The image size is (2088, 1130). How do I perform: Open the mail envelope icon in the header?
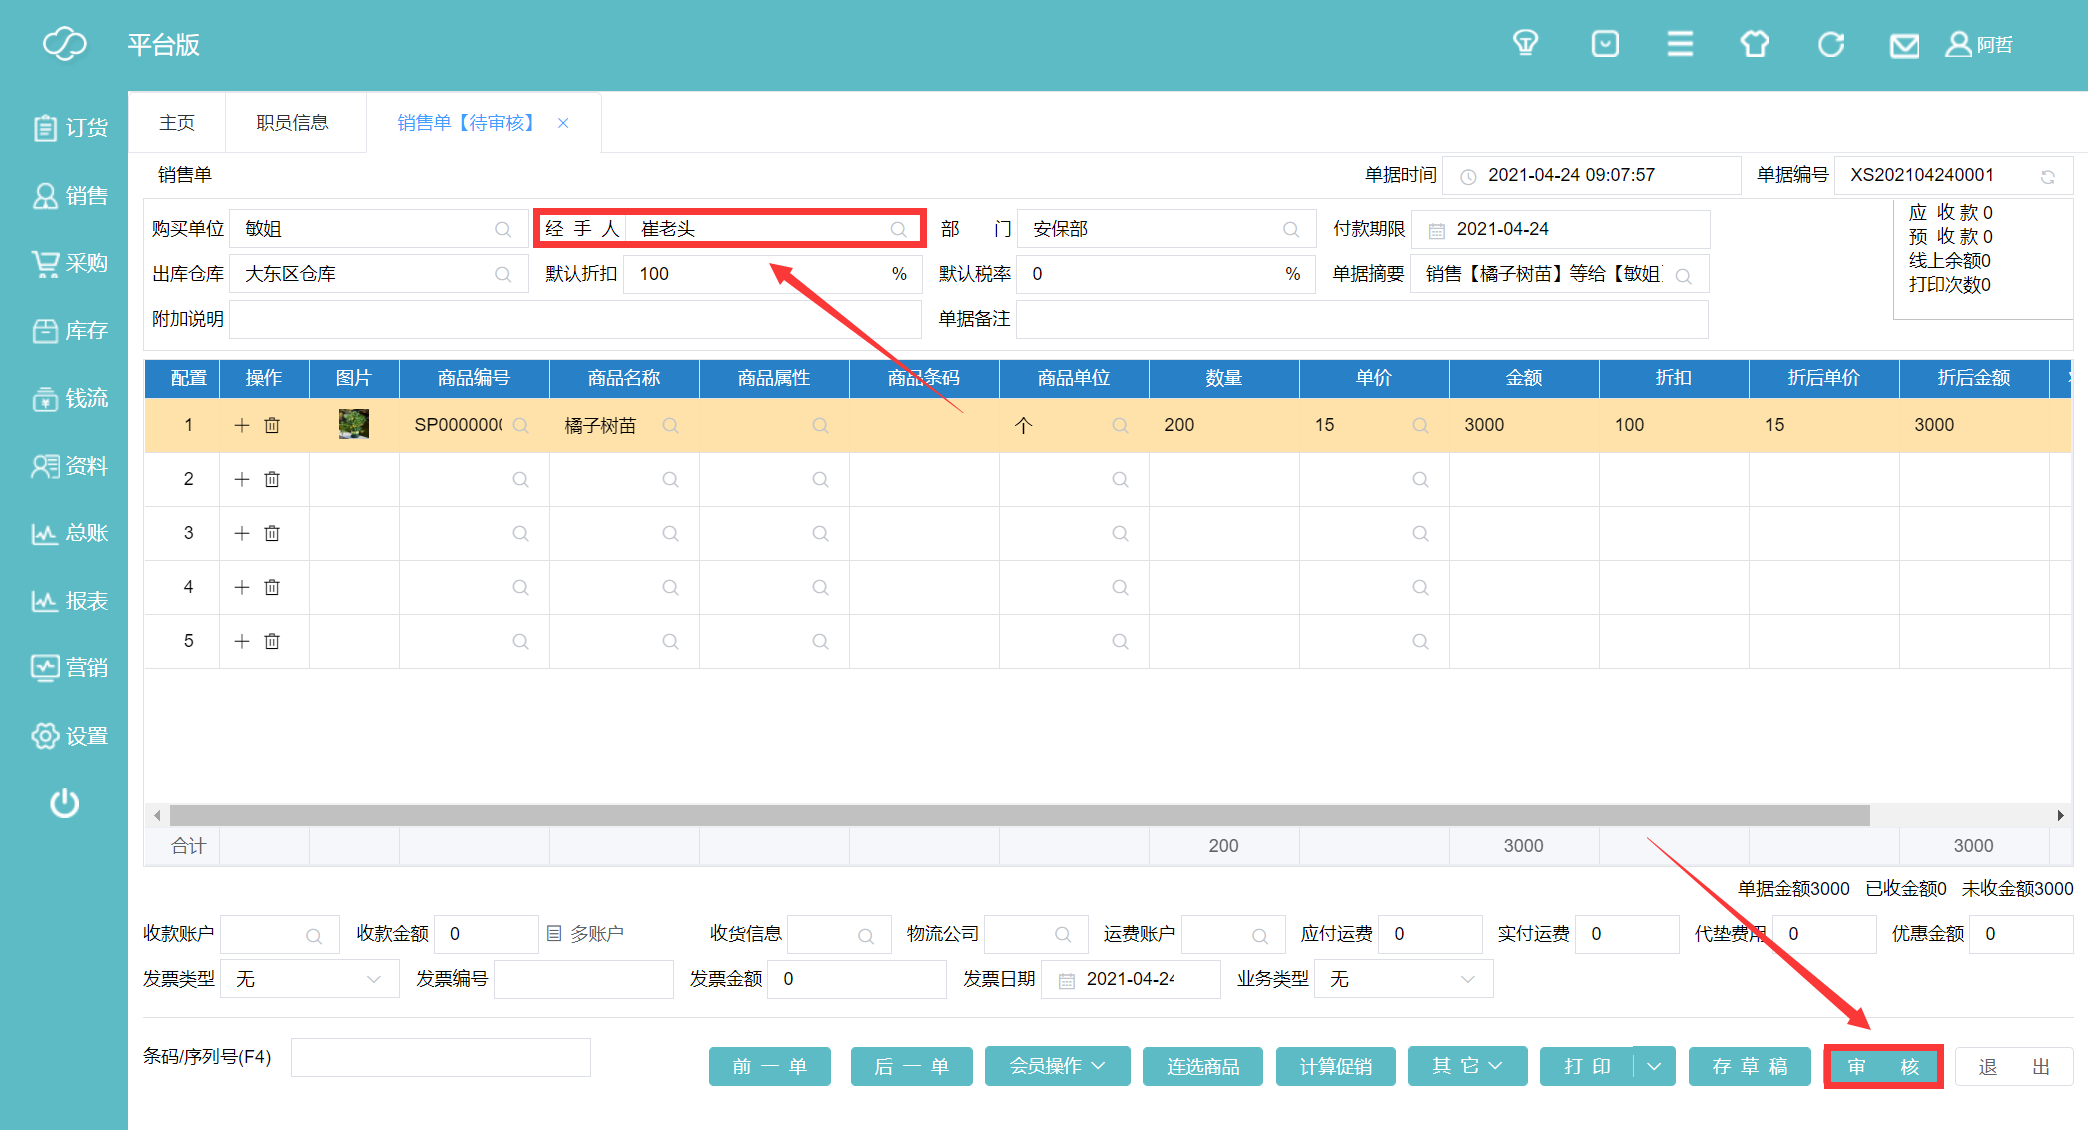point(1904,45)
